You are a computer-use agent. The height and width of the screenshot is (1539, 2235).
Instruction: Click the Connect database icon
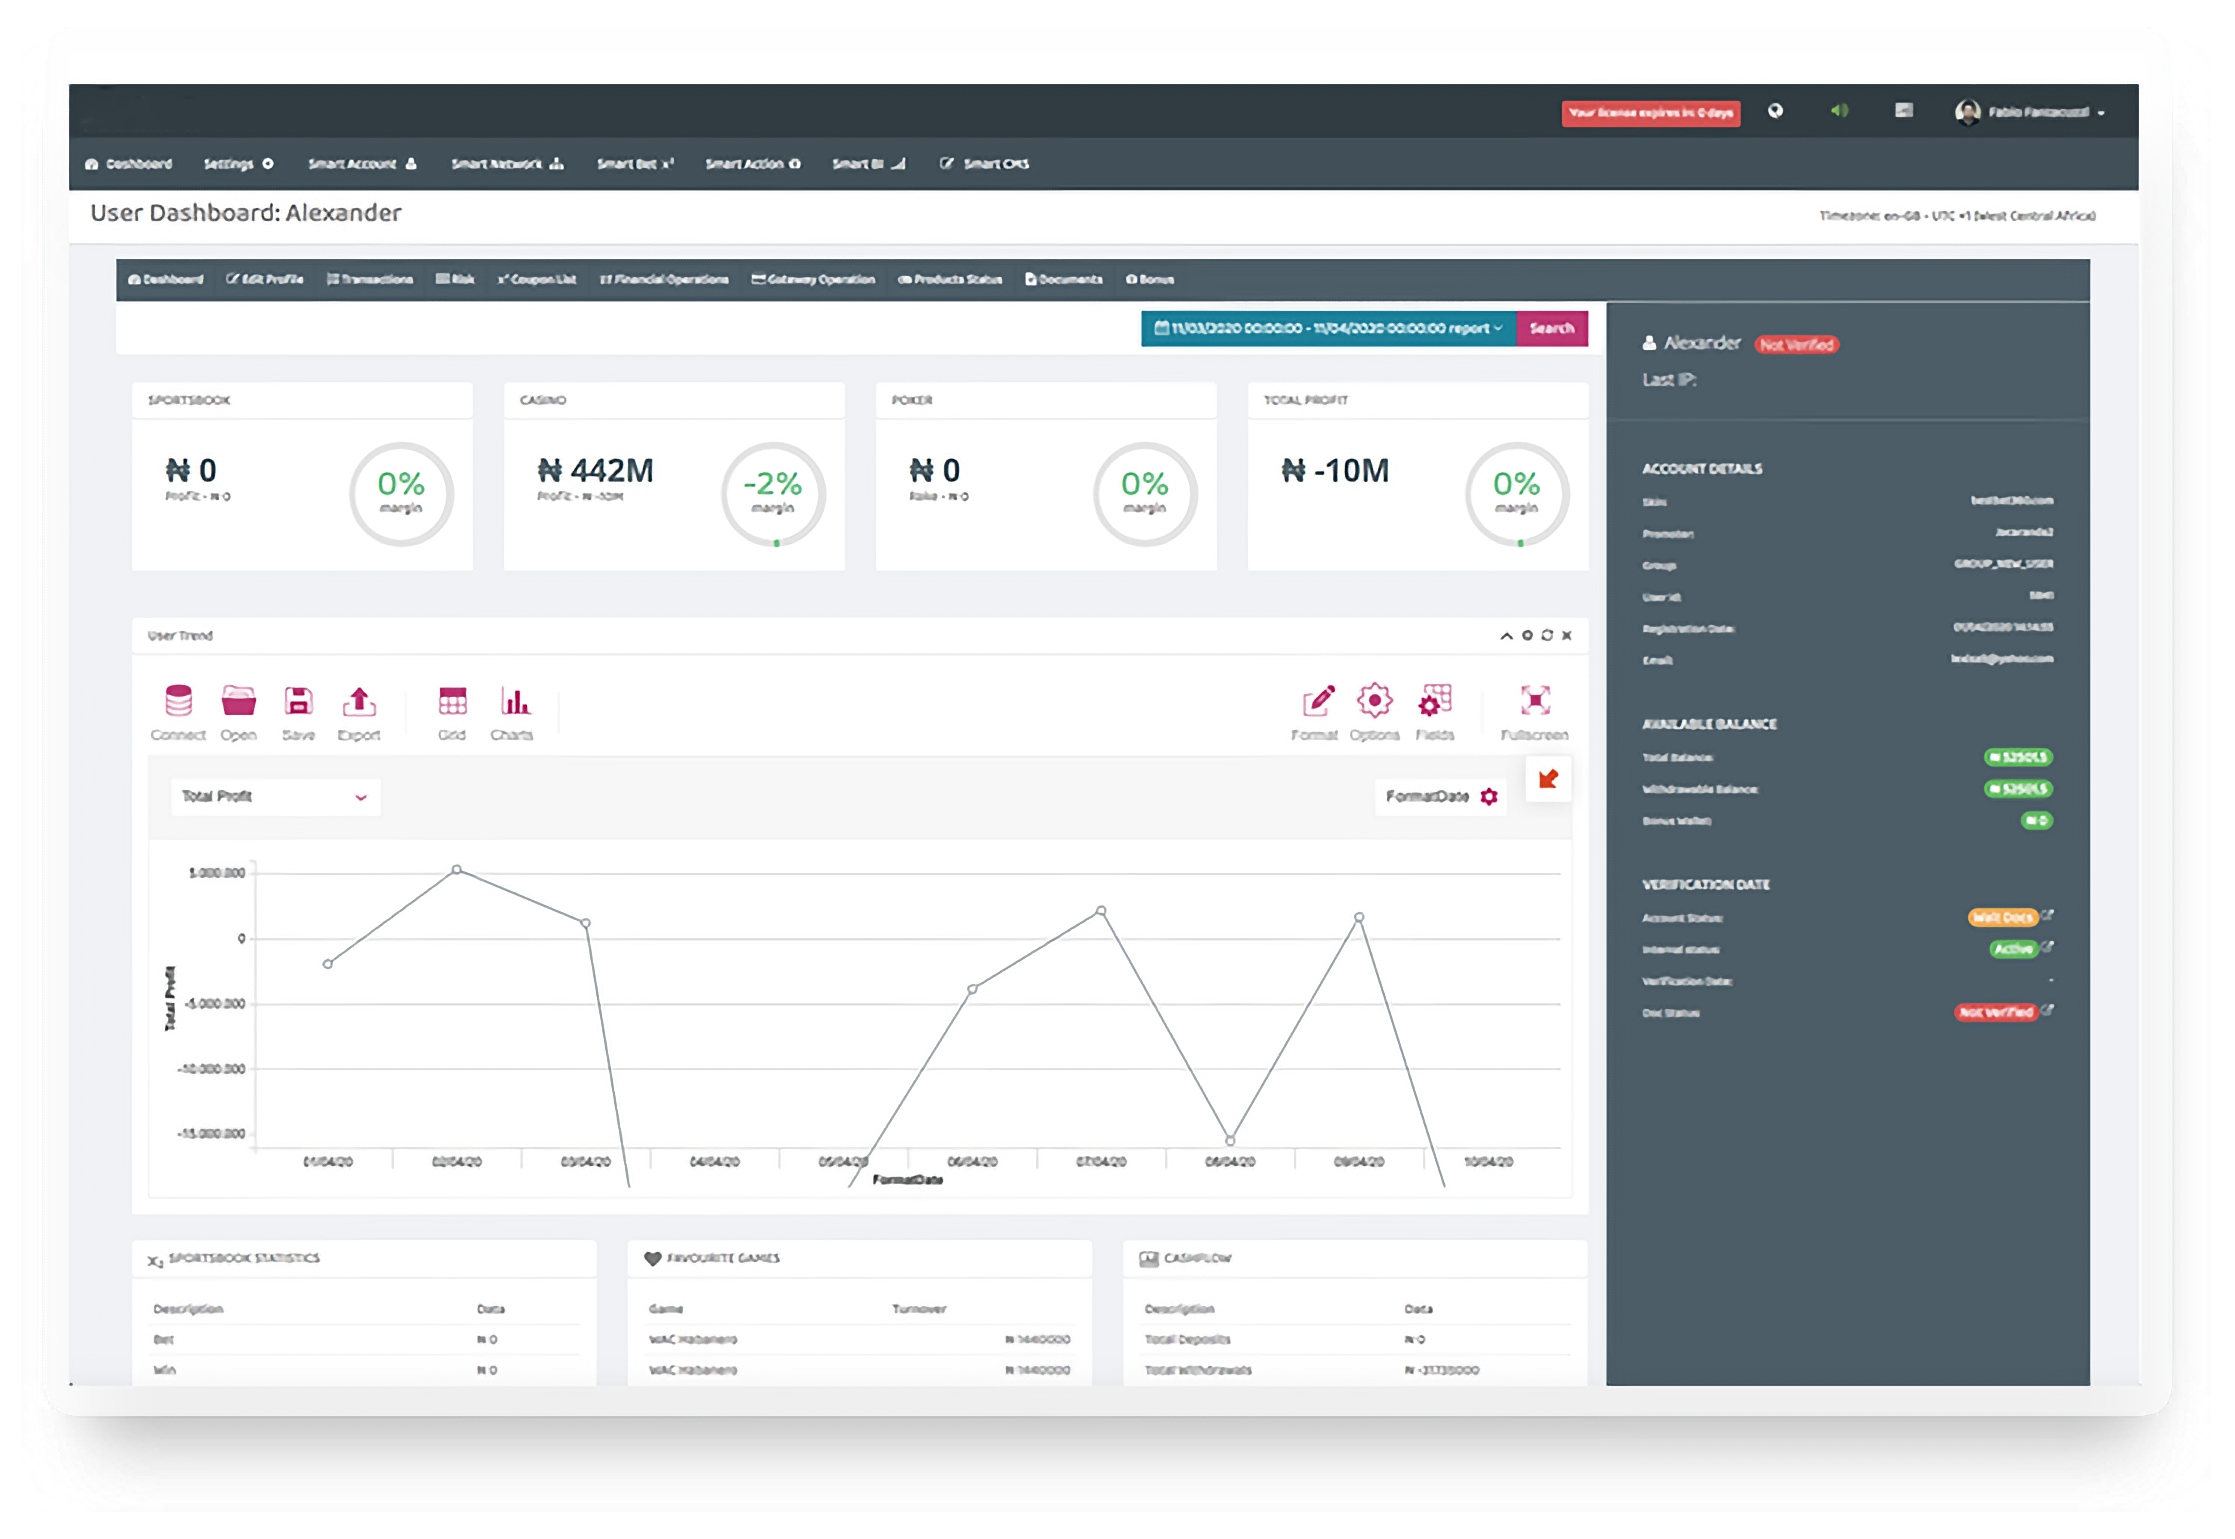point(178,702)
